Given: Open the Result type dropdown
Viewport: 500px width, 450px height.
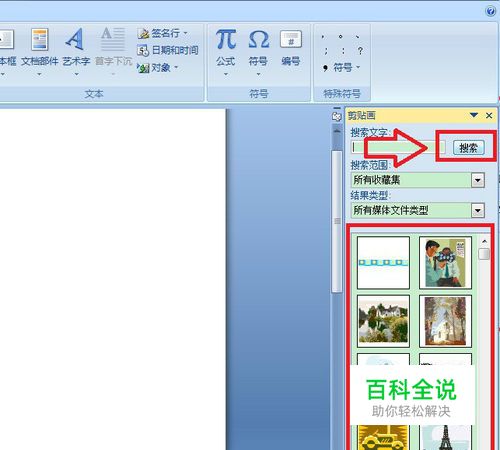Looking at the screenshot, I should click(x=478, y=210).
